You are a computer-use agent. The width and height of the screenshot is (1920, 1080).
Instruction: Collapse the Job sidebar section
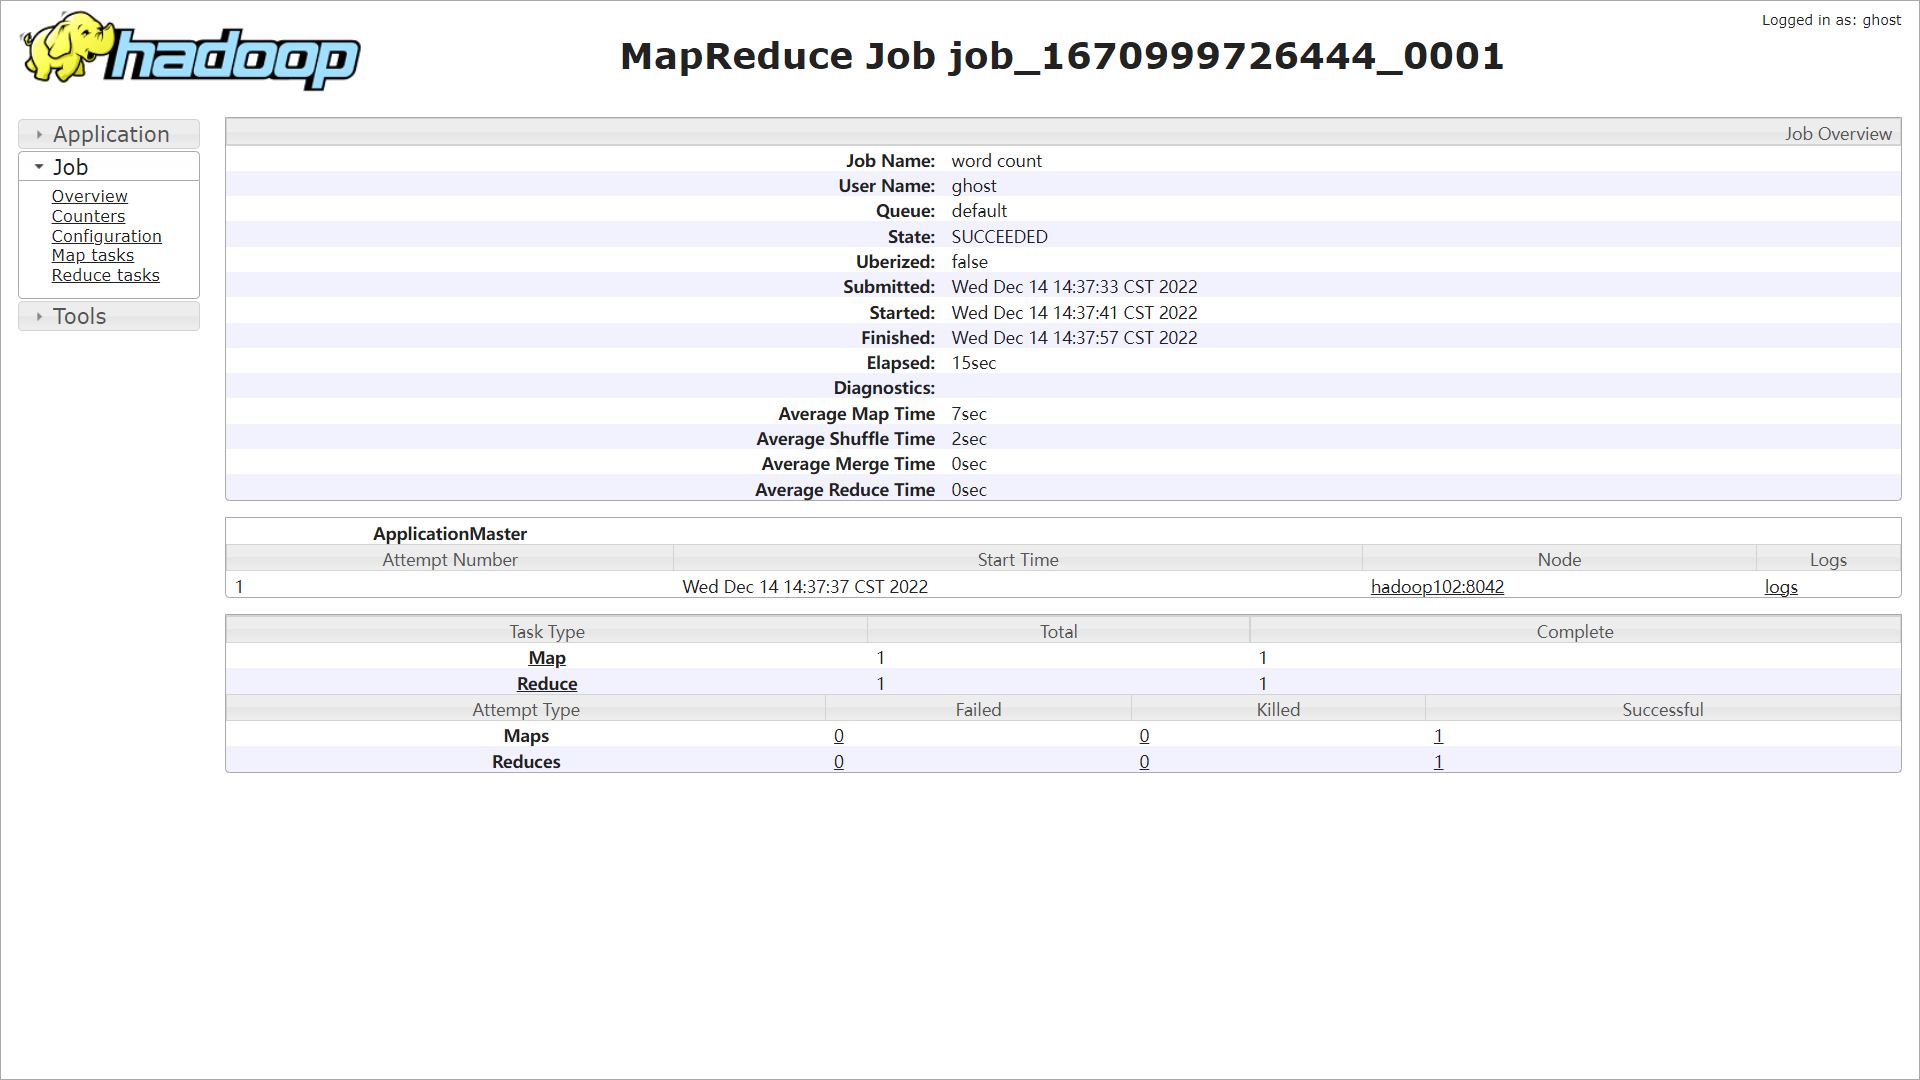(x=70, y=167)
